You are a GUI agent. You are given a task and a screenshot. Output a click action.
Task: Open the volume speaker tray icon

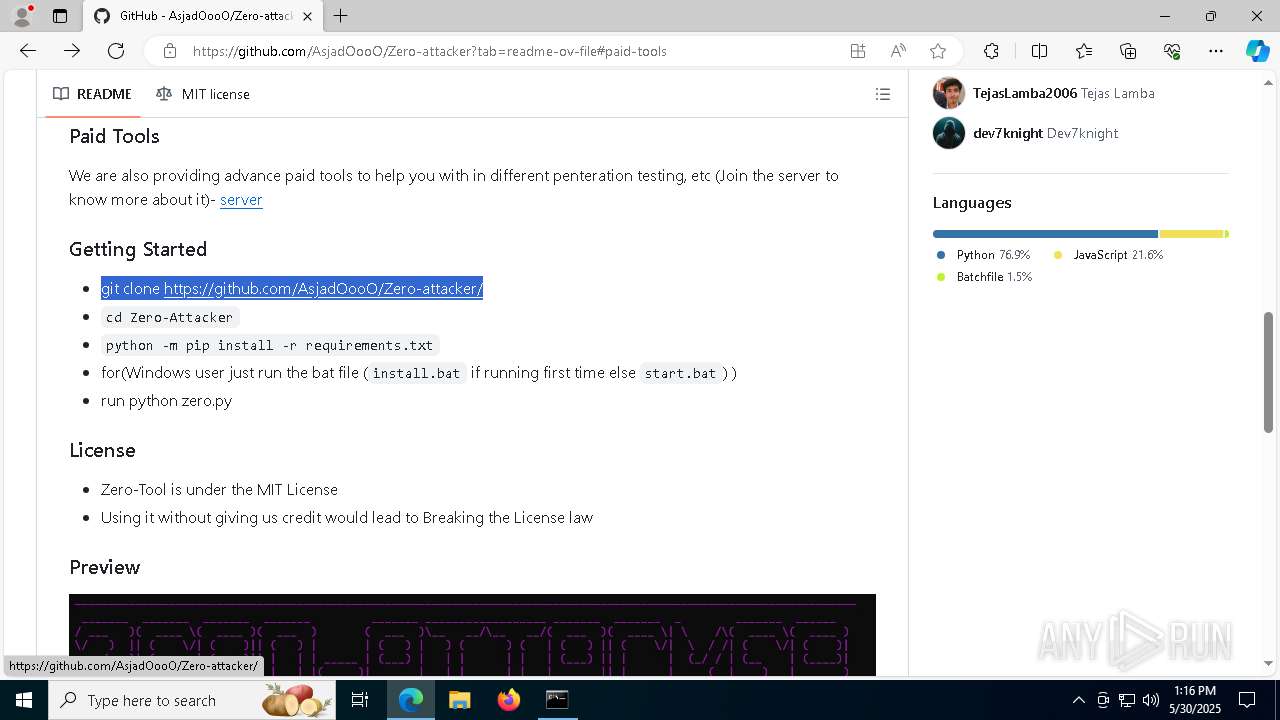point(1151,700)
